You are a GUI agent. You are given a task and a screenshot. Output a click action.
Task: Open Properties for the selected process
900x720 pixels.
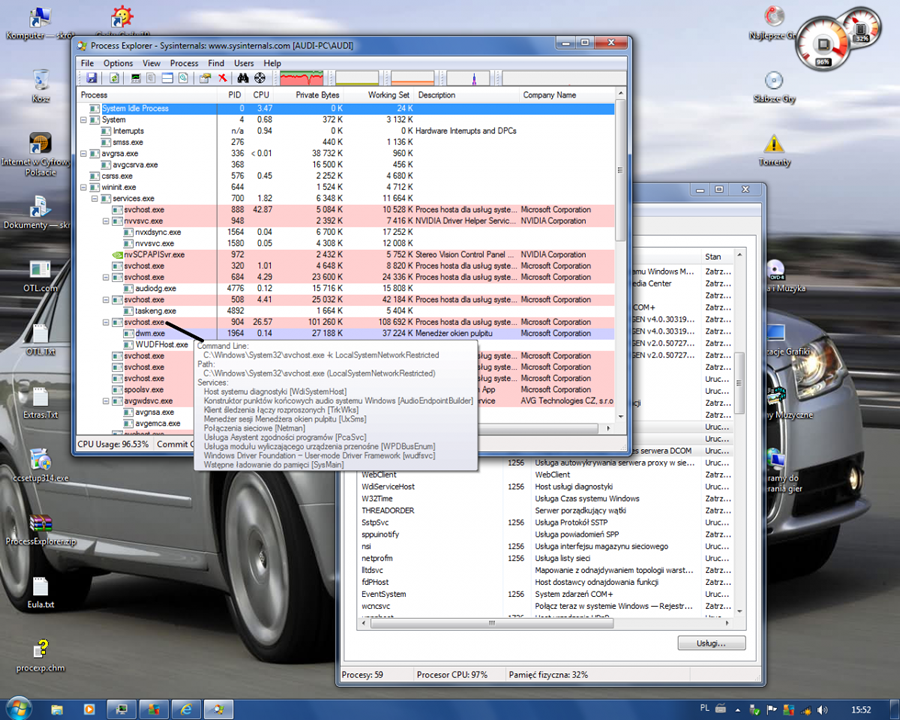pyautogui.click(x=205, y=78)
